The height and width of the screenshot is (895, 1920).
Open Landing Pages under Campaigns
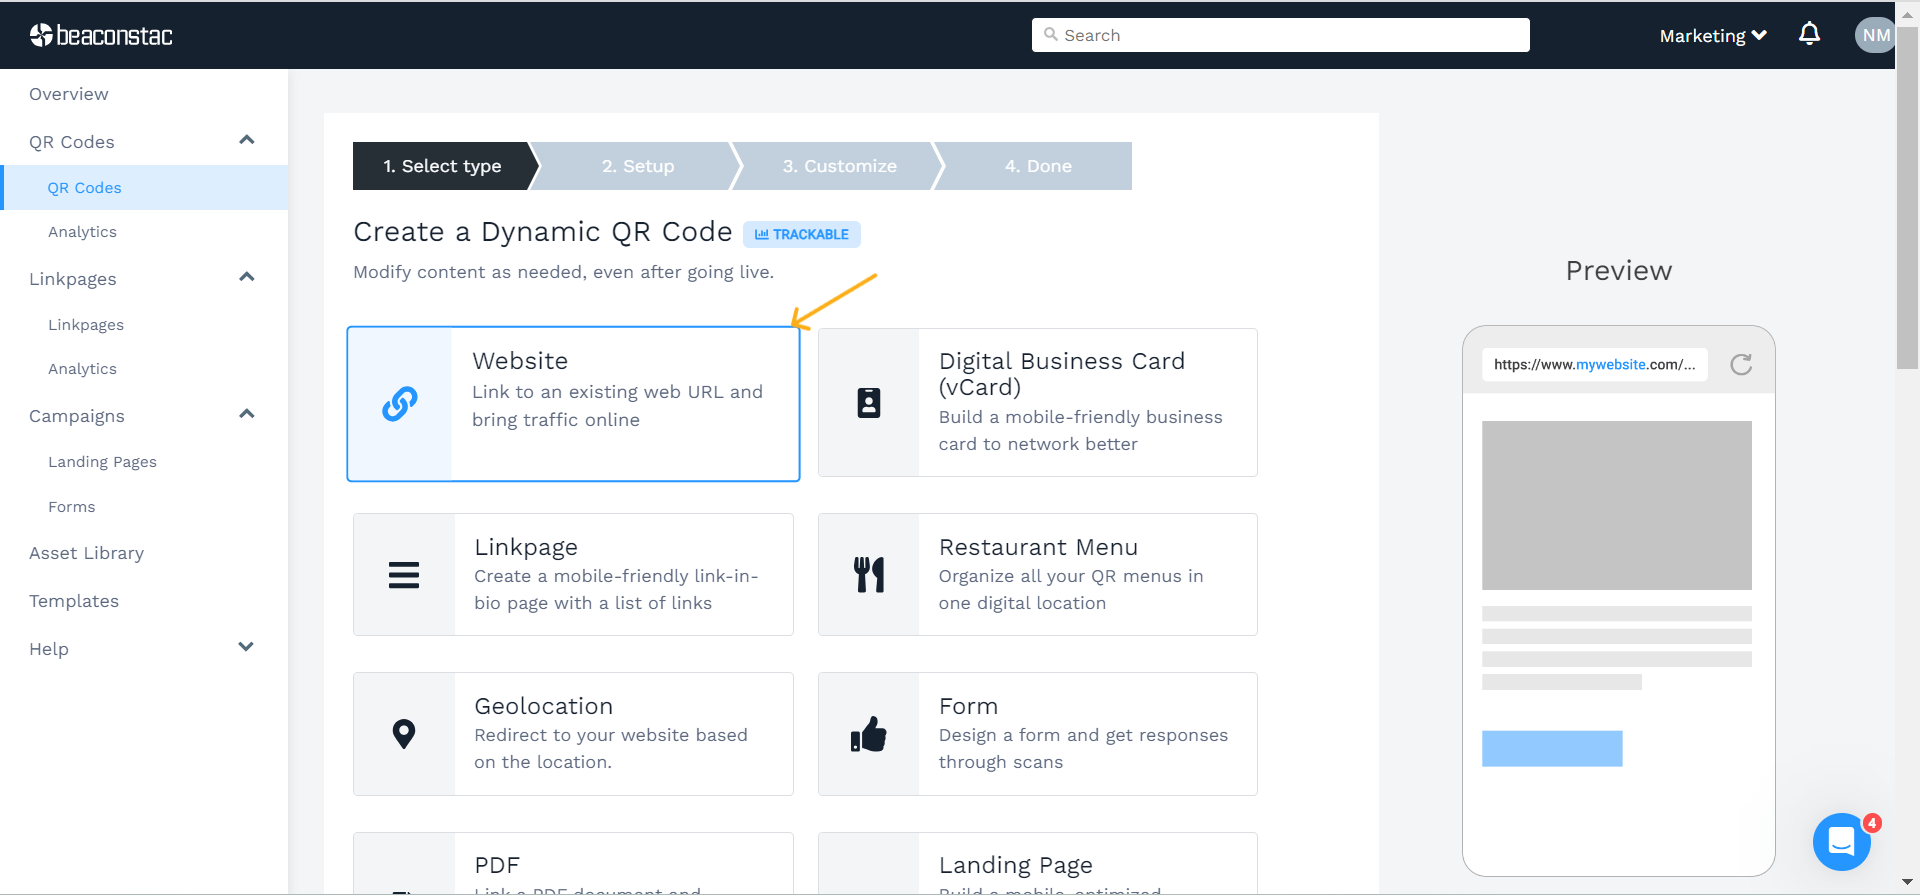[102, 462]
